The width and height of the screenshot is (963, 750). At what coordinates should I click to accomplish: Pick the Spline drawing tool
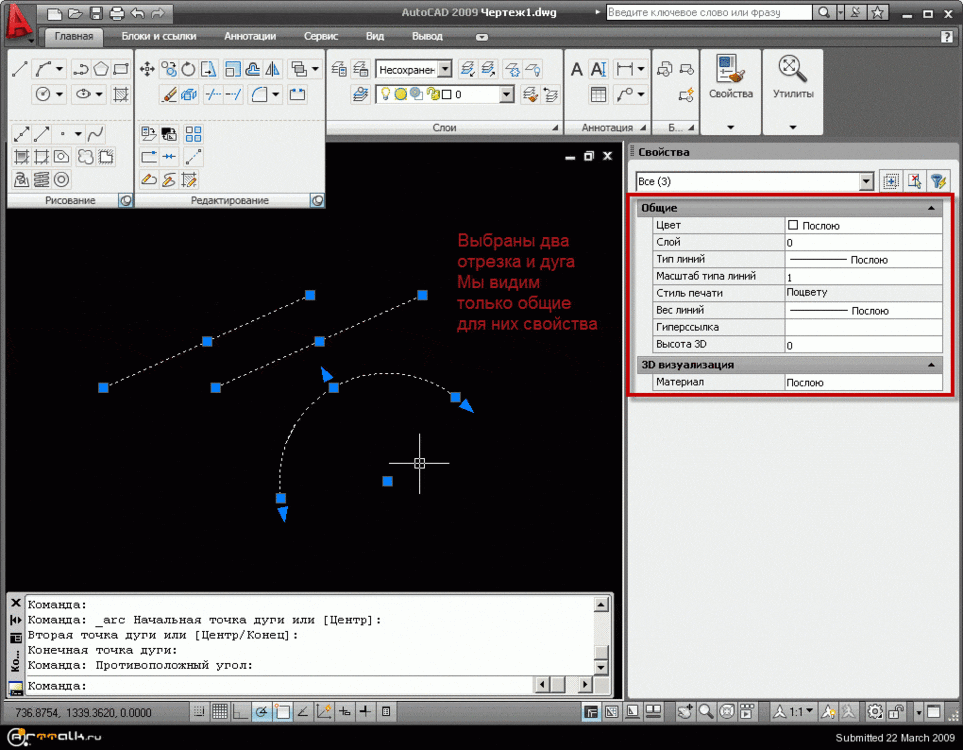95,133
